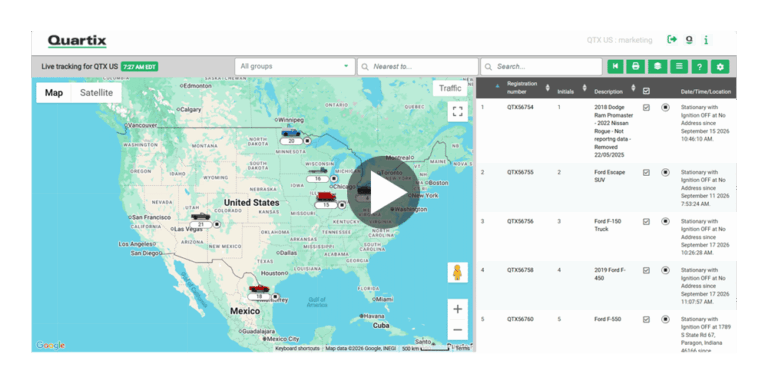Sort by Registration number column arrows

548,88
